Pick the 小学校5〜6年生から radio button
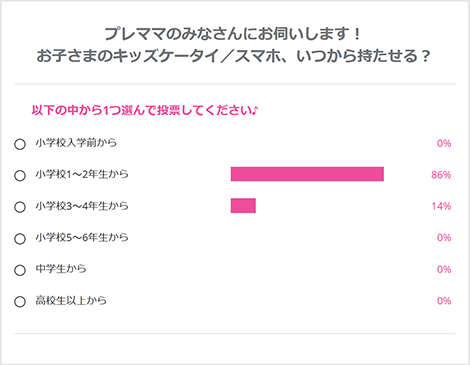This screenshot has width=470, height=365. tap(20, 239)
